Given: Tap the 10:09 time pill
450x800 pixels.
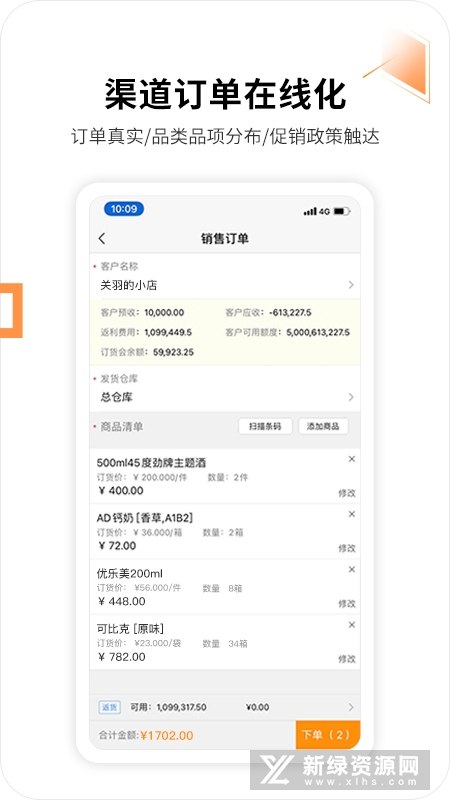Looking at the screenshot, I should tap(123, 209).
